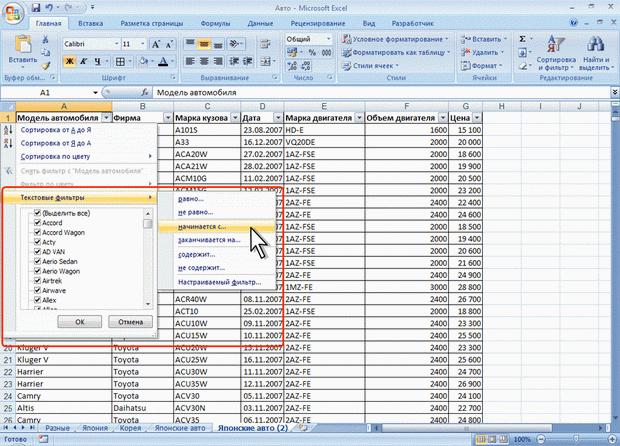Uncheck the Acty checkbox
The width and height of the screenshot is (620, 446).
(38, 242)
